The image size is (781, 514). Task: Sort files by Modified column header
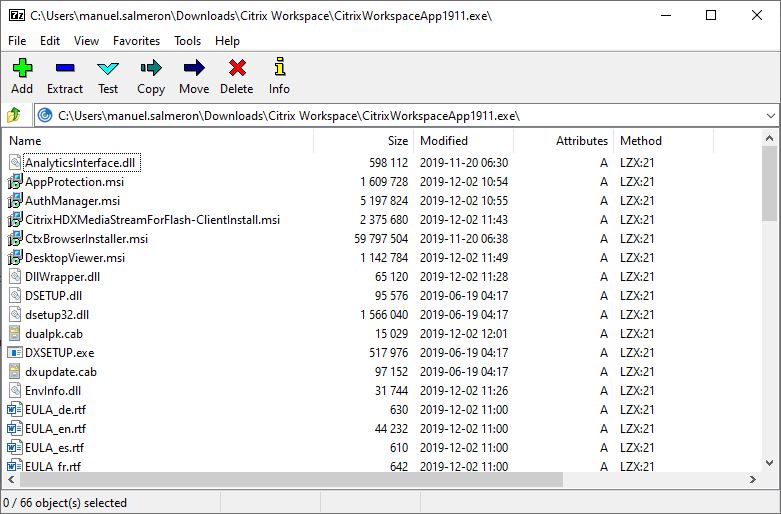pos(464,141)
